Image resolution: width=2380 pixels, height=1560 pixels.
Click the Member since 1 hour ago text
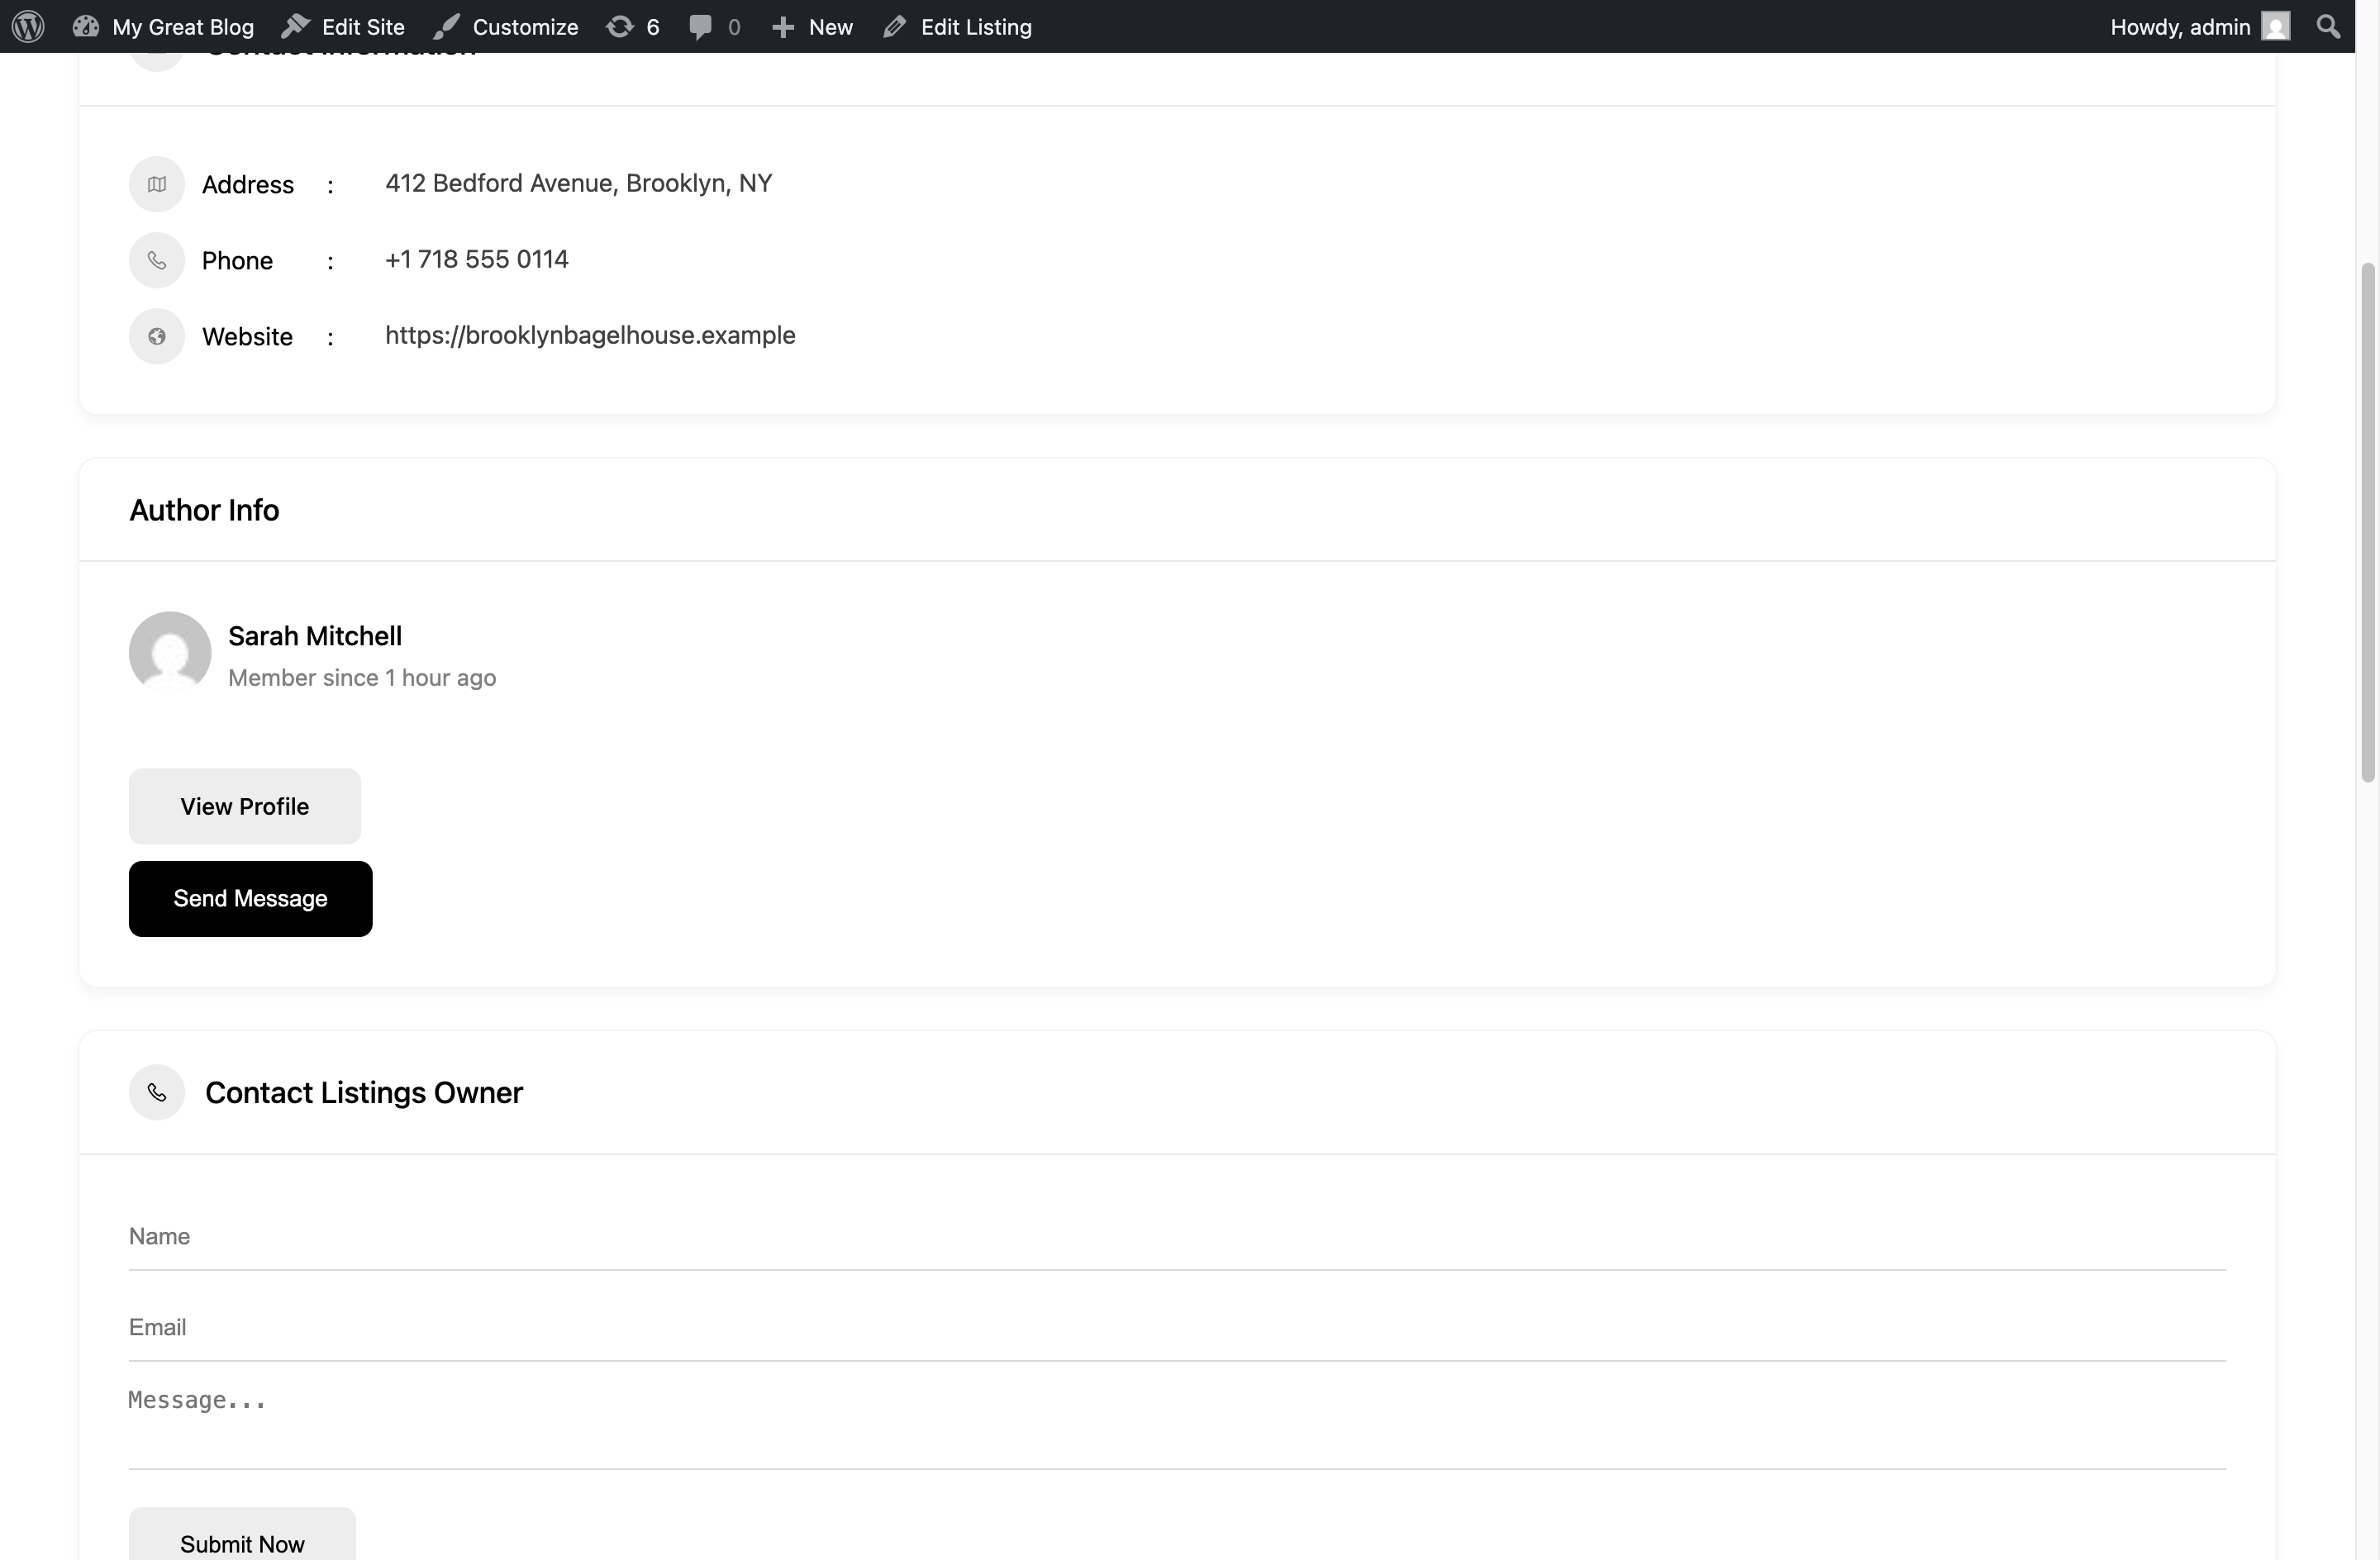coord(362,678)
